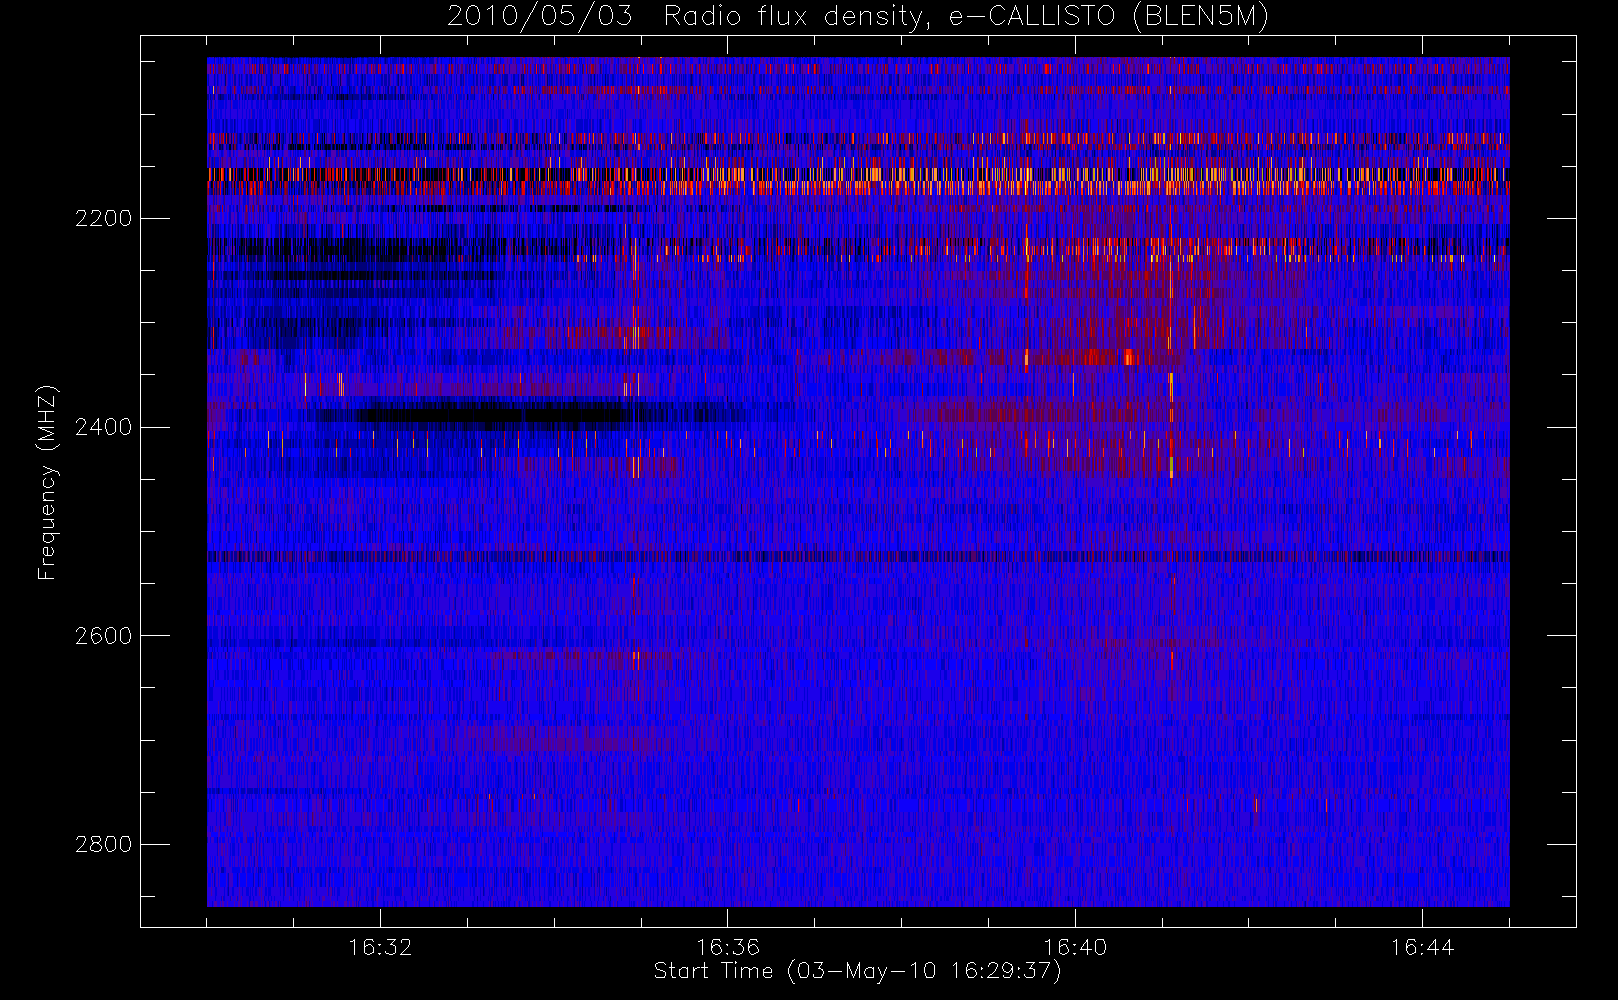
Task: Click the 'Frequency (MHZ)' axis label
Action: [46, 483]
